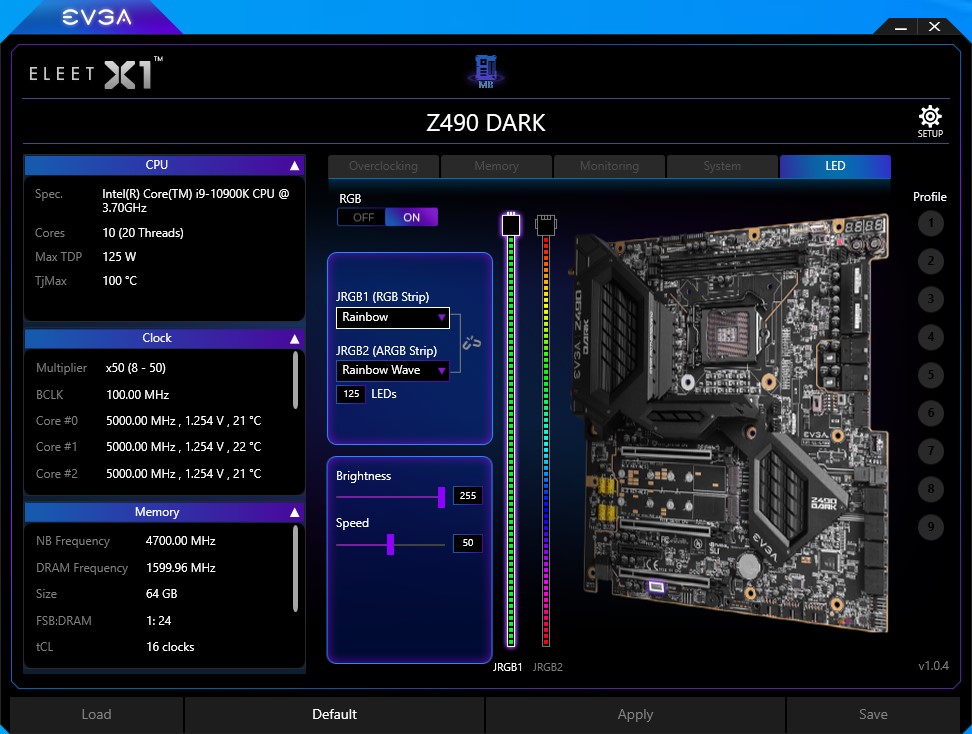This screenshot has width=972, height=734.
Task: Turn RGB on
Action: (412, 218)
